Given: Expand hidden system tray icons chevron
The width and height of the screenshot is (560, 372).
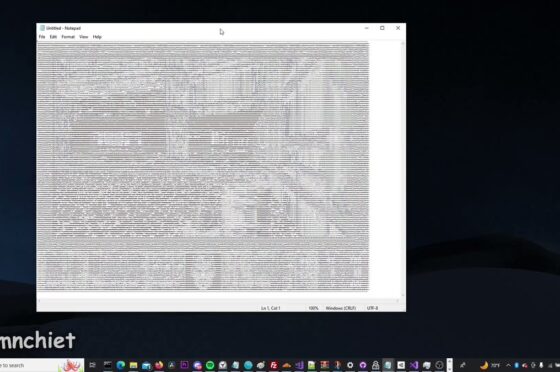Looking at the screenshot, I should click(508, 365).
